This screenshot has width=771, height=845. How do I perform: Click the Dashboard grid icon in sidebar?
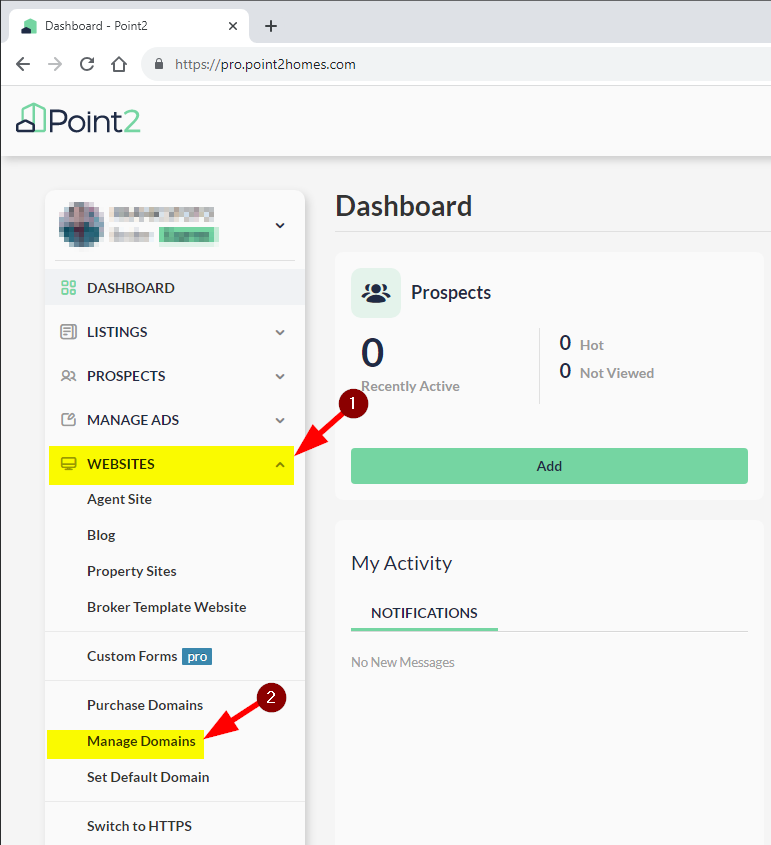(x=68, y=288)
